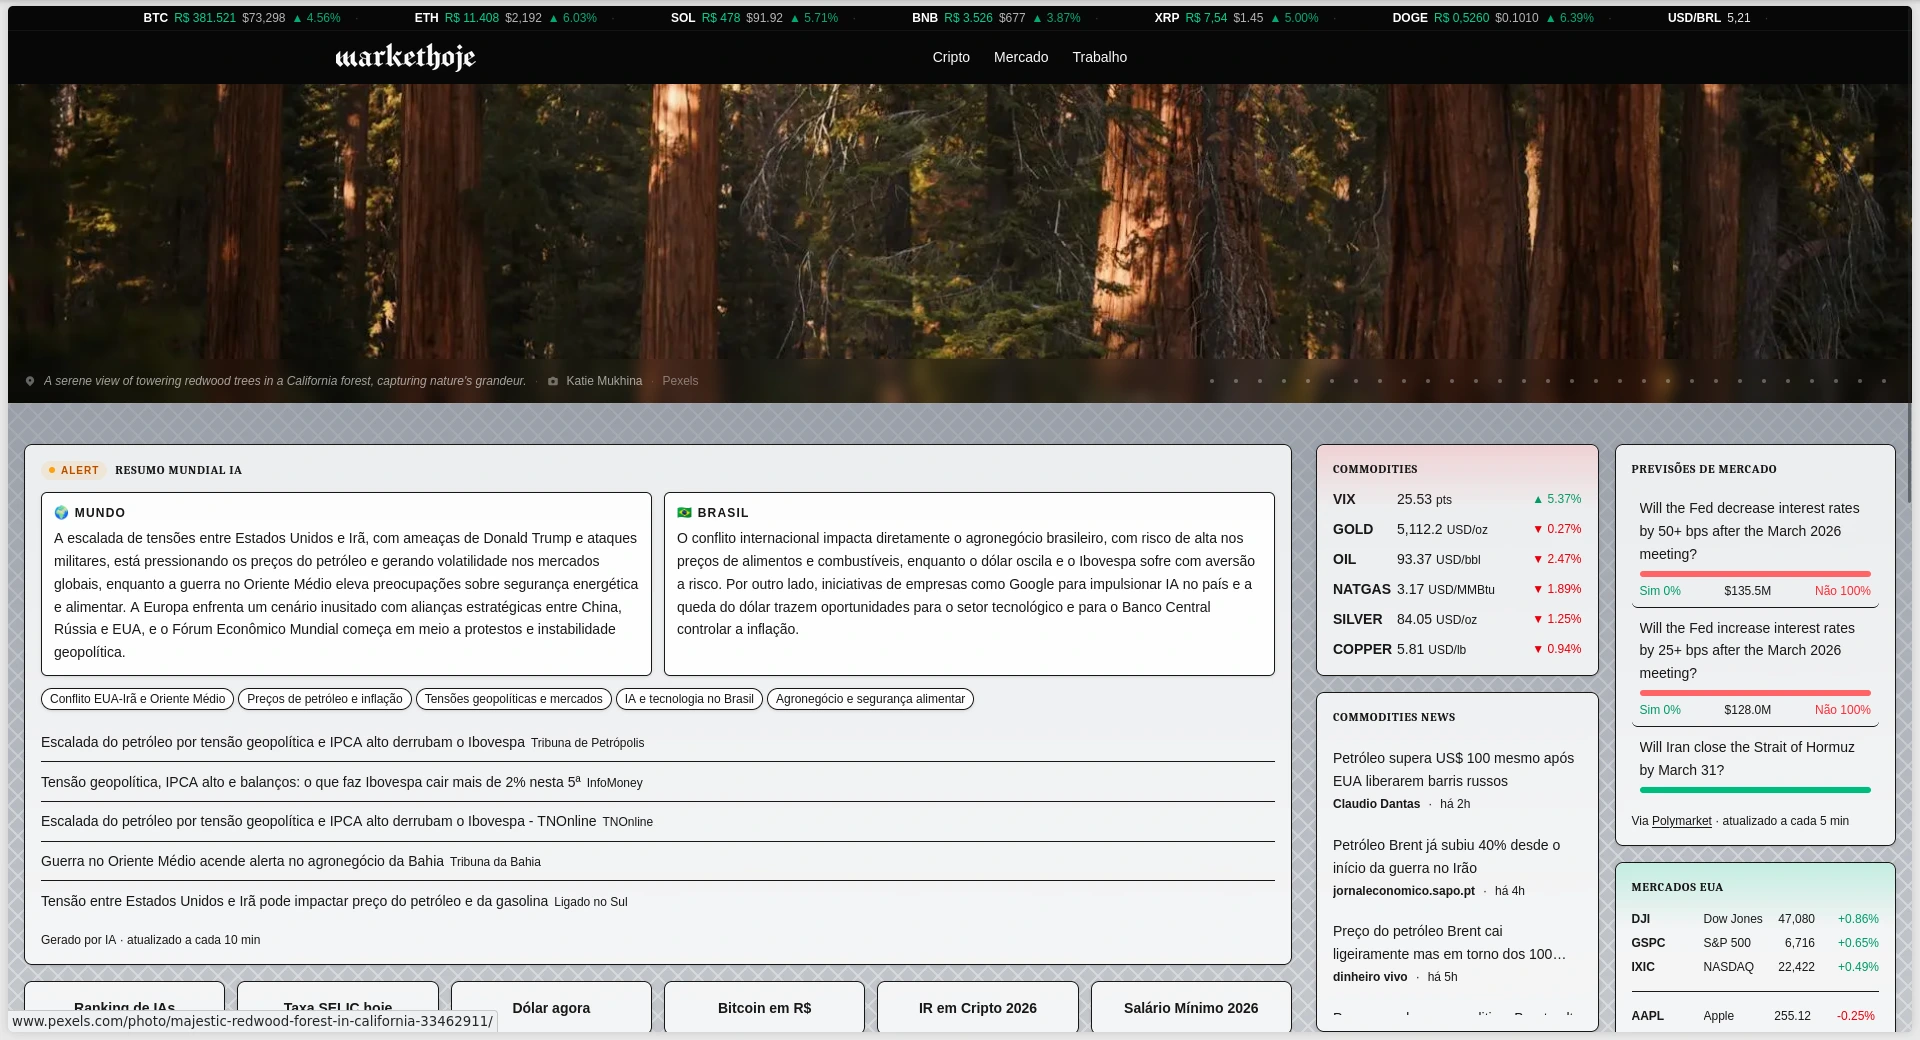This screenshot has width=1920, height=1040.
Task: Follow the Polymarket source link
Action: pos(1681,821)
